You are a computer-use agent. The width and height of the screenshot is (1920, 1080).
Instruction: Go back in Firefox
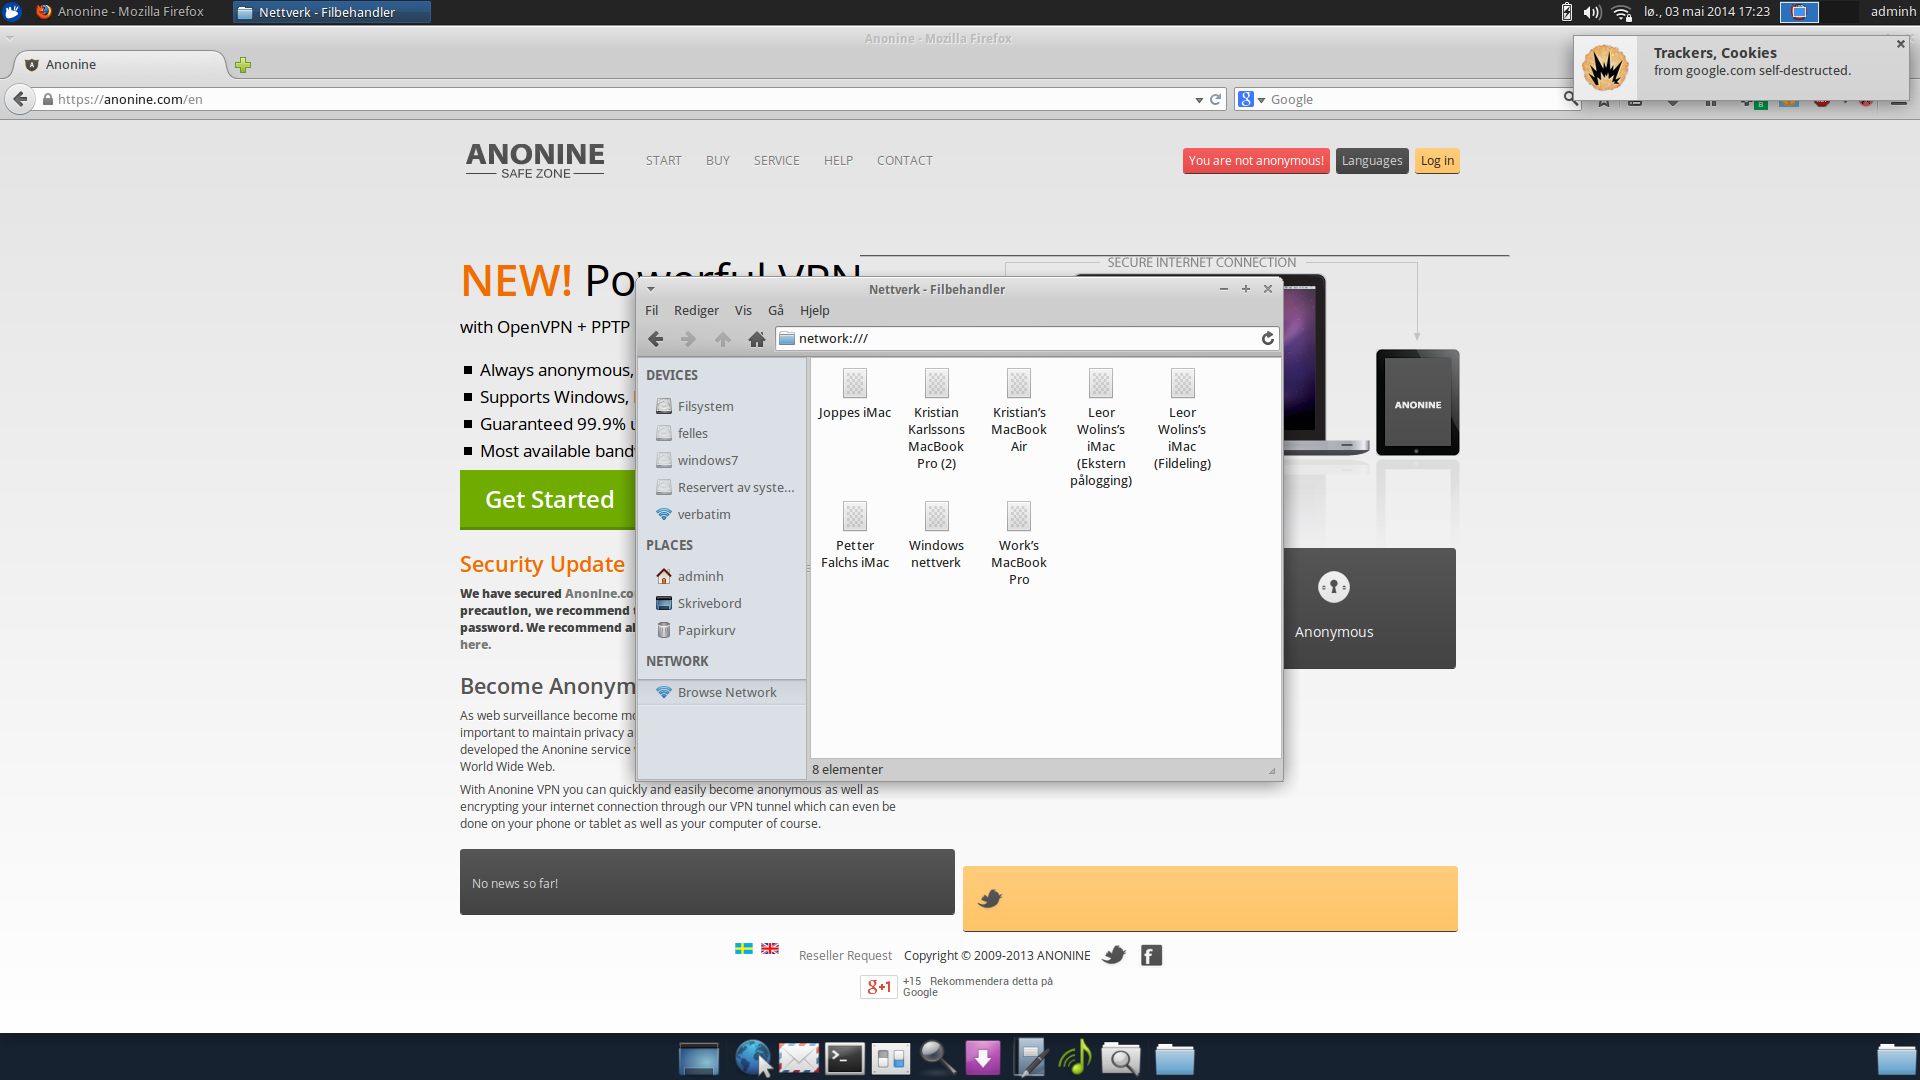(x=20, y=99)
